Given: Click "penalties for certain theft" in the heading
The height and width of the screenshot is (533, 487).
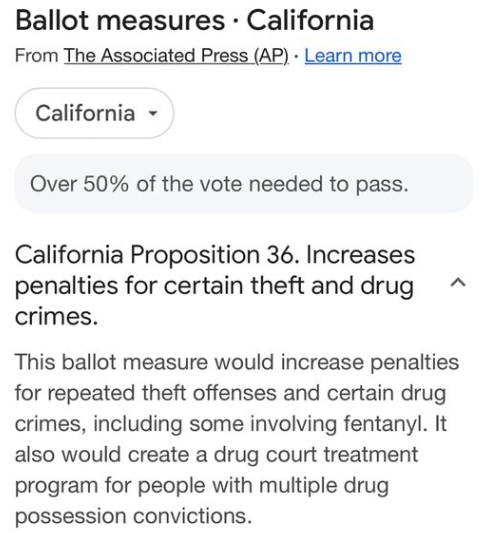Looking at the screenshot, I should coord(160,286).
